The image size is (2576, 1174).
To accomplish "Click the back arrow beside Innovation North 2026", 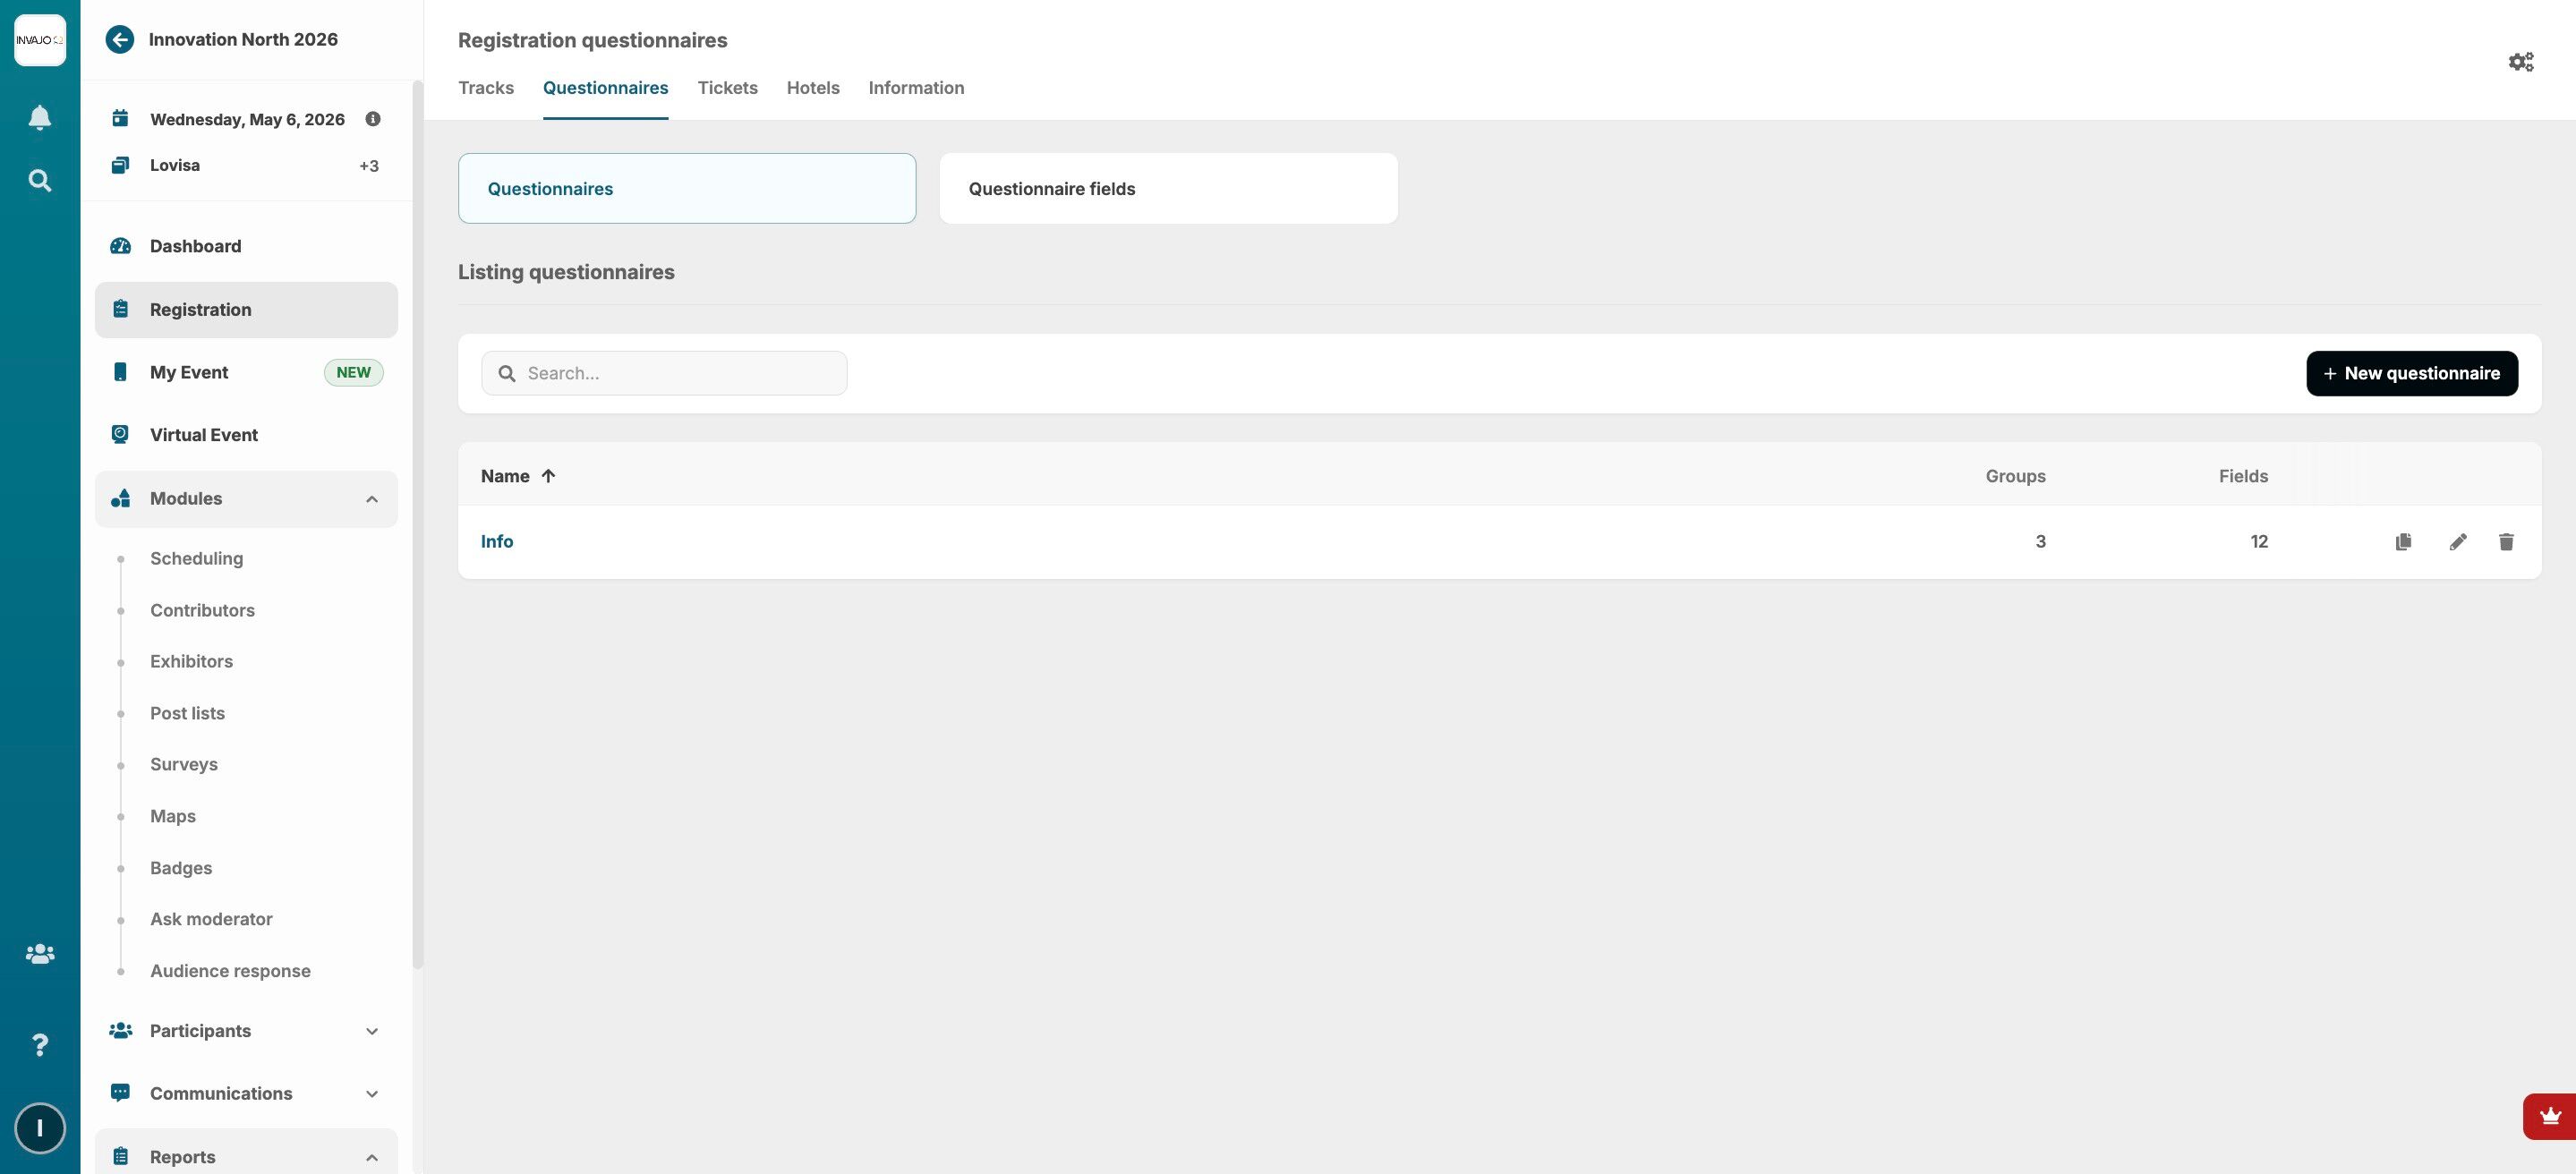I will 120,40.
